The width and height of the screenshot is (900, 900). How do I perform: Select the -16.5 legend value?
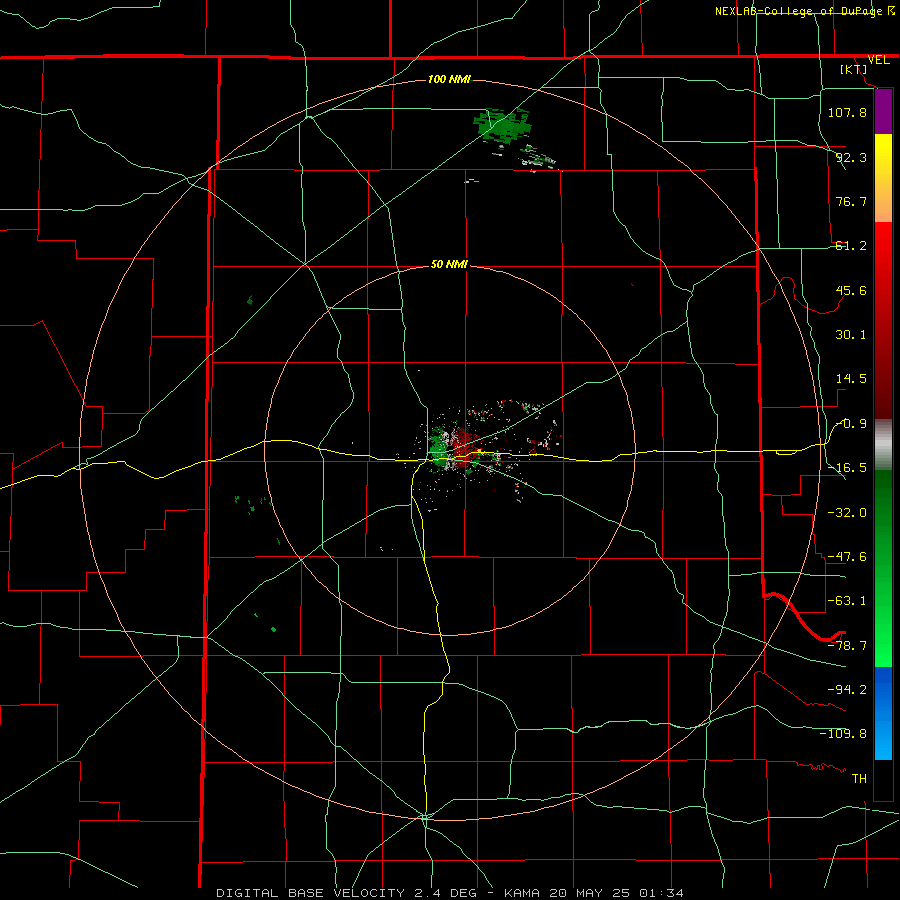[847, 468]
